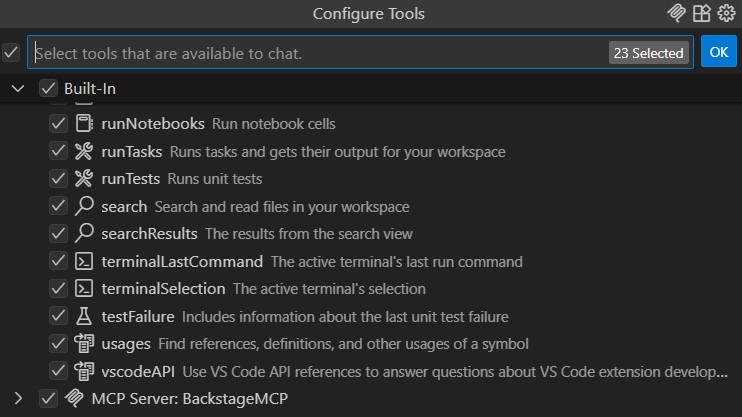This screenshot has width=742, height=417.
Task: Expand the MCP Server: BackstageMCP group
Action: pyautogui.click(x=18, y=399)
